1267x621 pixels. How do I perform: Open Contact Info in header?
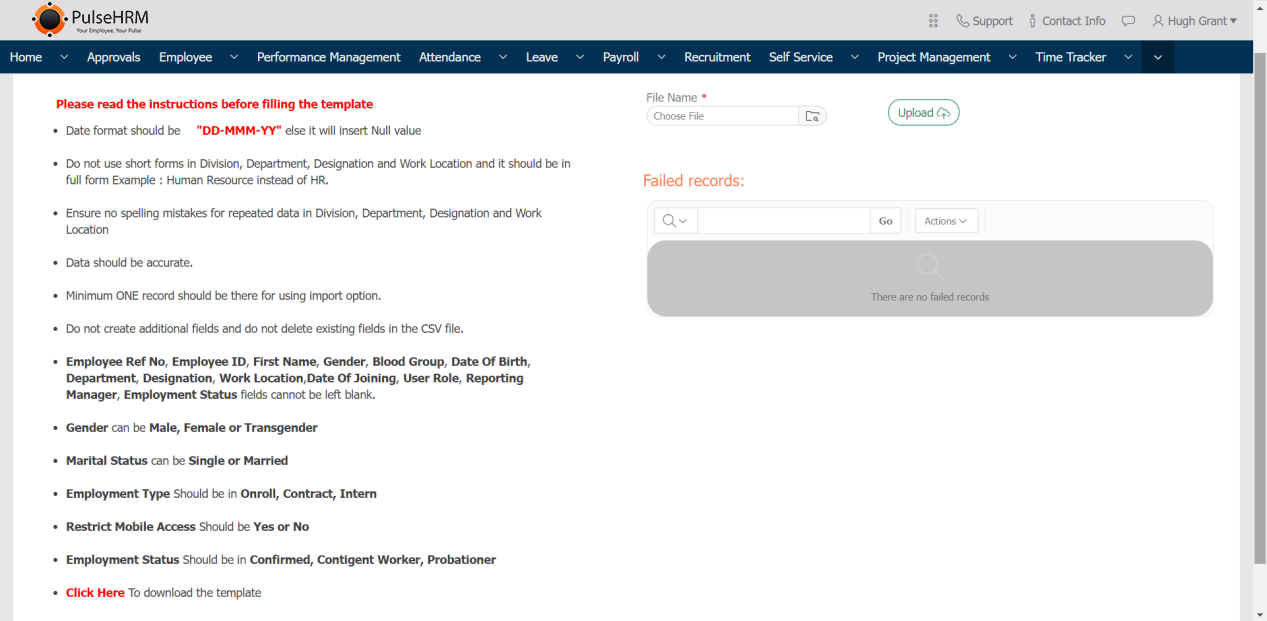(x=1066, y=21)
